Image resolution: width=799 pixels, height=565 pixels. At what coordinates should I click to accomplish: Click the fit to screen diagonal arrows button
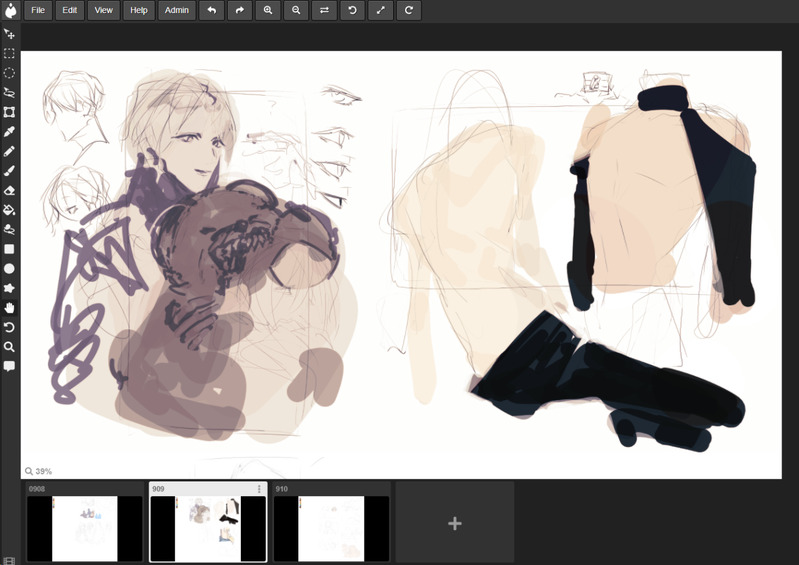pos(381,10)
